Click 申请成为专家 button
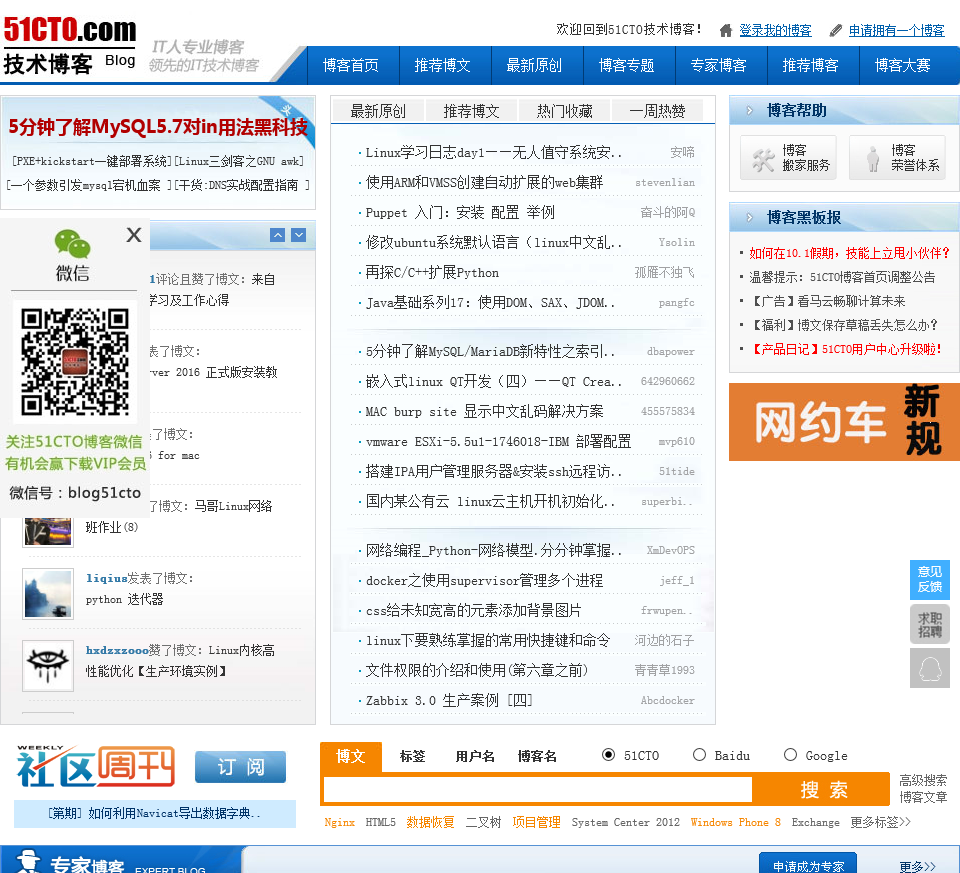 [808, 864]
